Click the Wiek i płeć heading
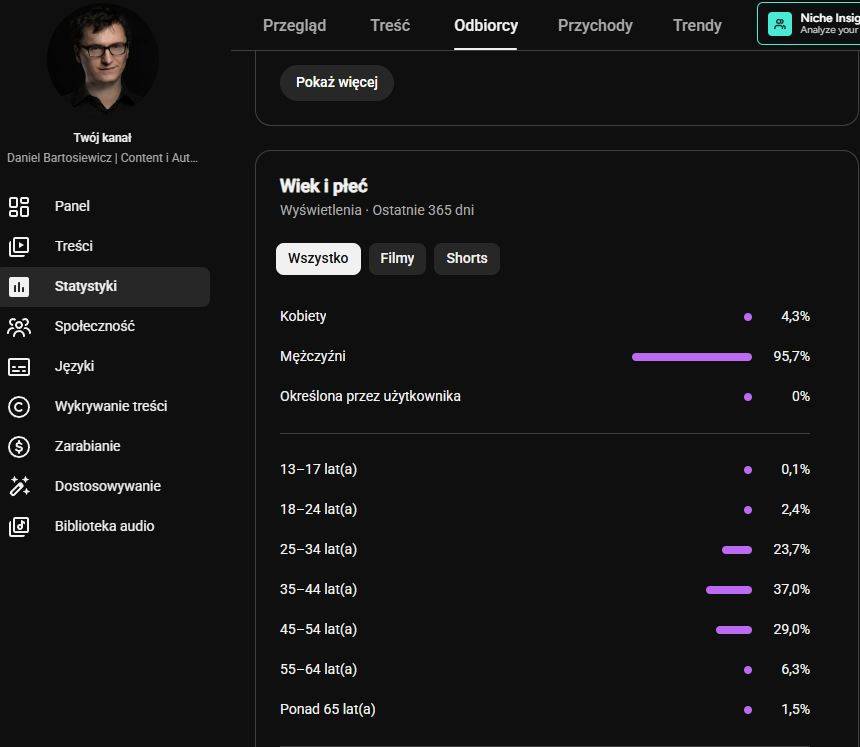The width and height of the screenshot is (860, 747). 324,186
